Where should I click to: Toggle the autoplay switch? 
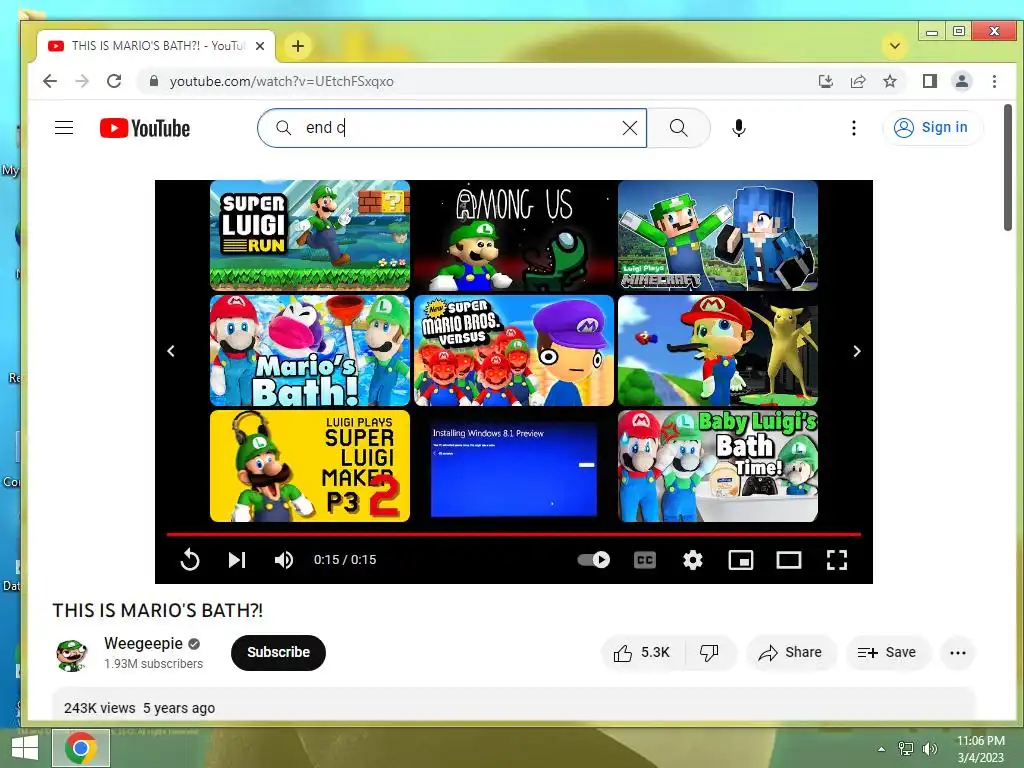(x=594, y=560)
